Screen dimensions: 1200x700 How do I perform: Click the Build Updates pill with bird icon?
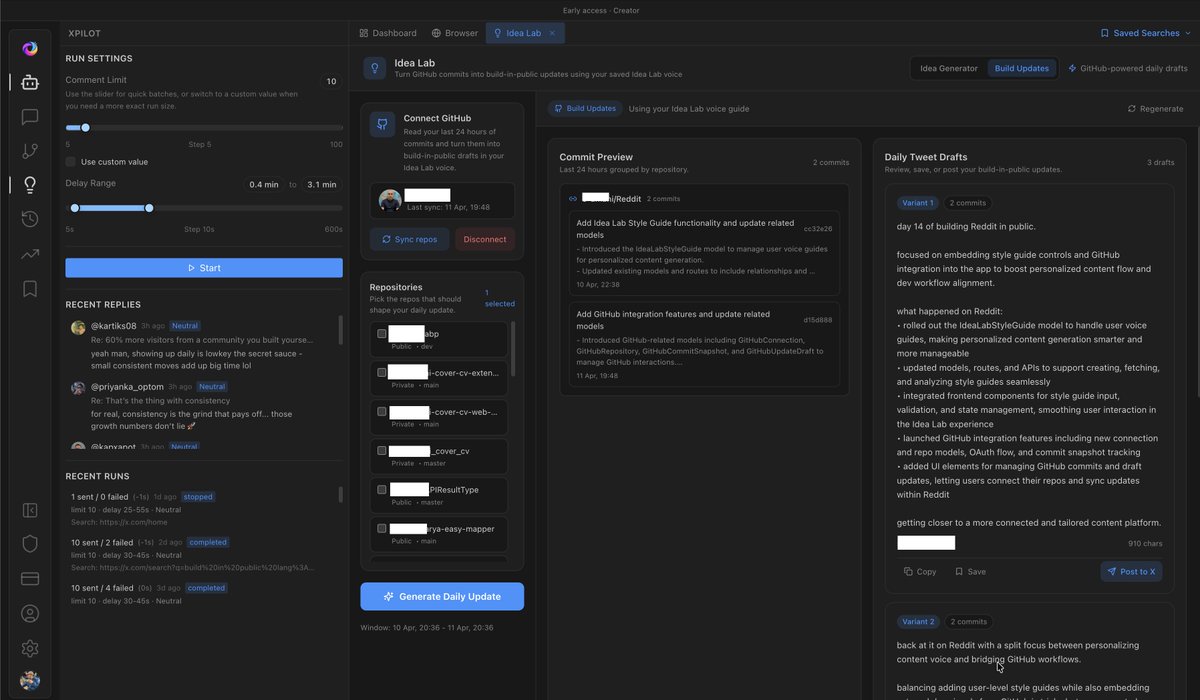tap(585, 108)
